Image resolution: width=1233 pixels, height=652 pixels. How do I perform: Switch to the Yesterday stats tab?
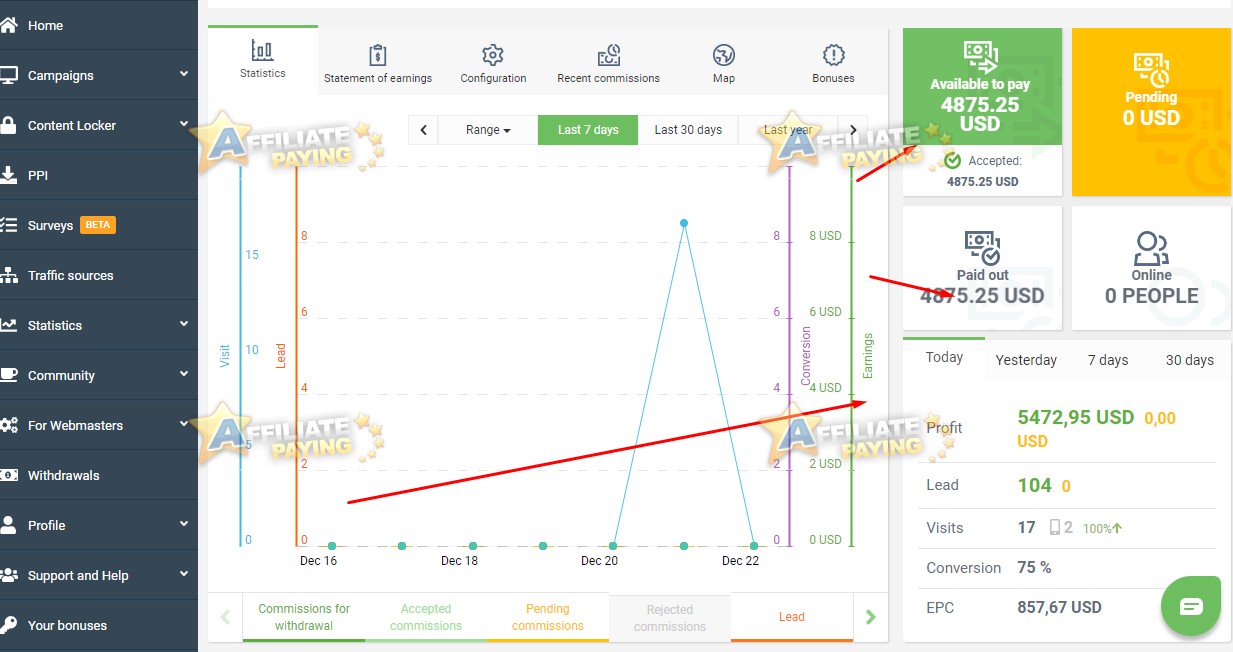[1026, 359]
